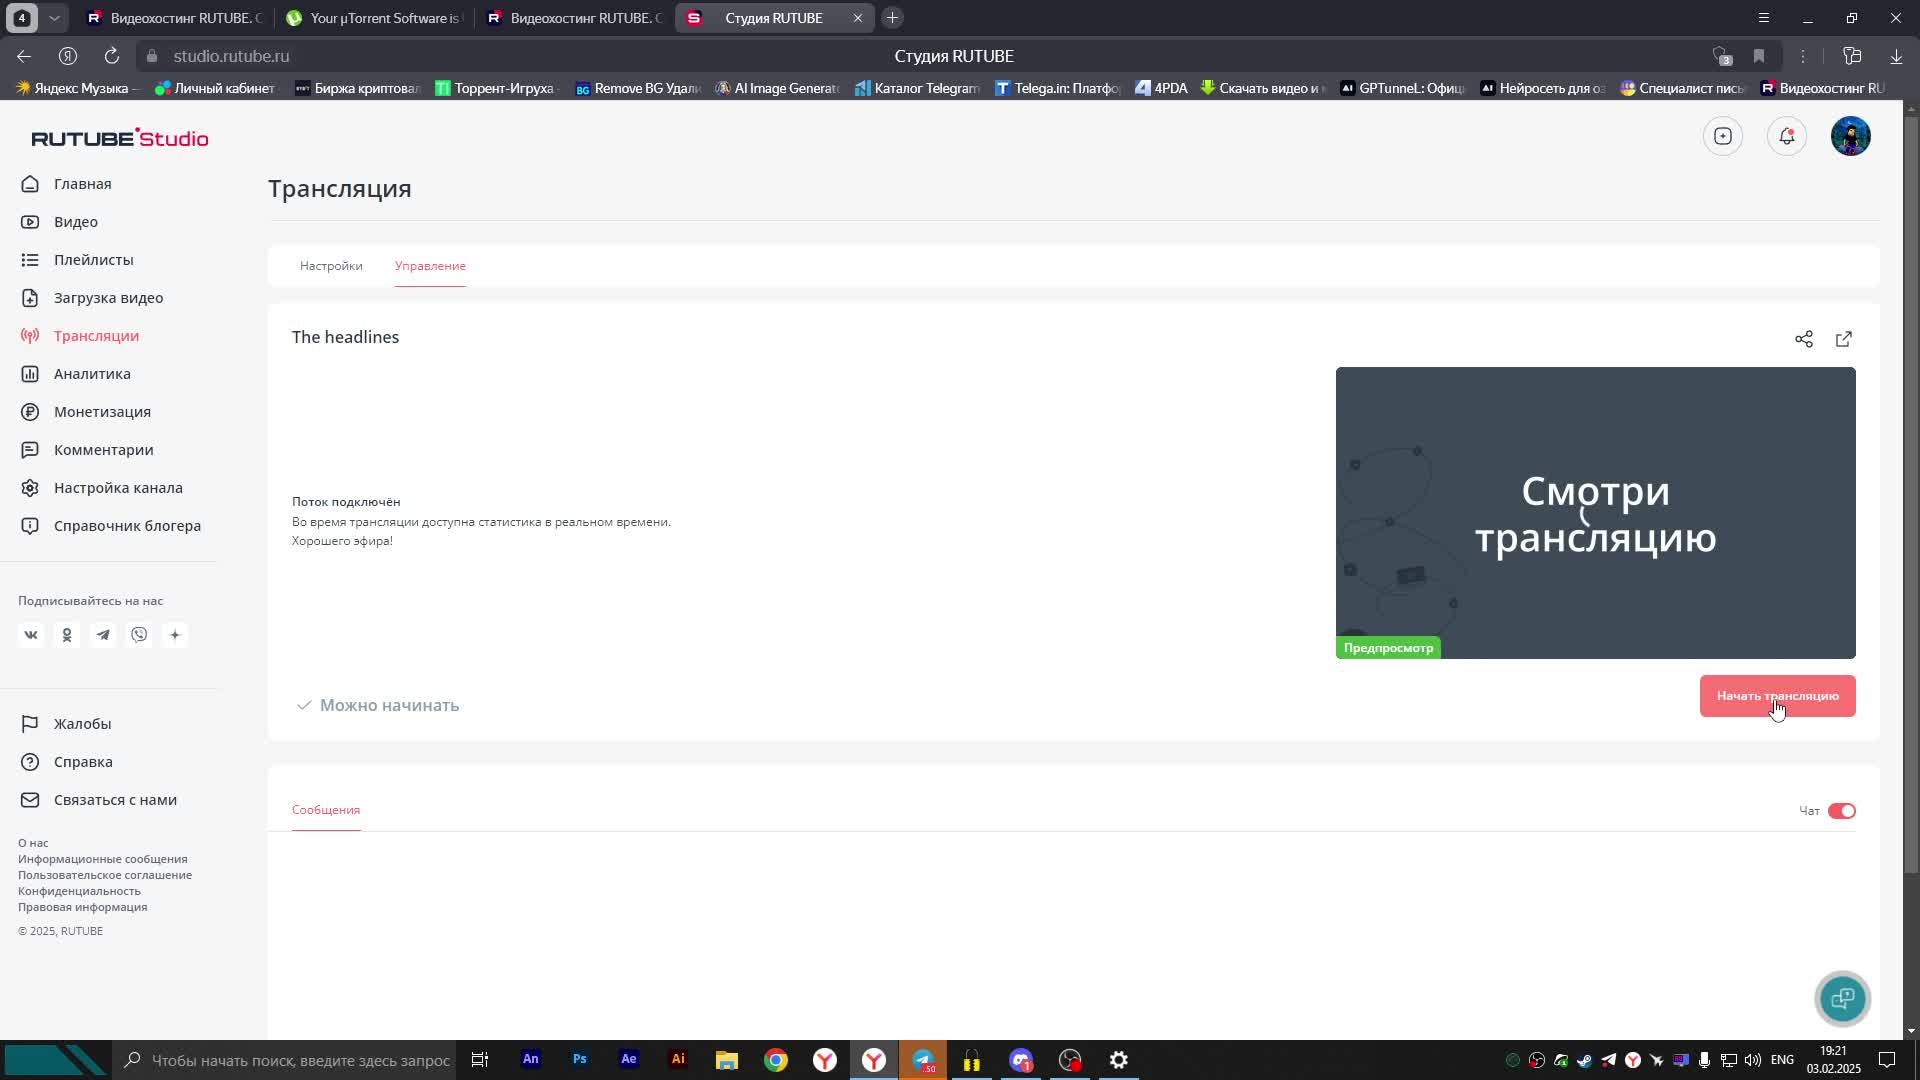Switch to the Настройки tab
The height and width of the screenshot is (1080, 1920).
pos(331,266)
